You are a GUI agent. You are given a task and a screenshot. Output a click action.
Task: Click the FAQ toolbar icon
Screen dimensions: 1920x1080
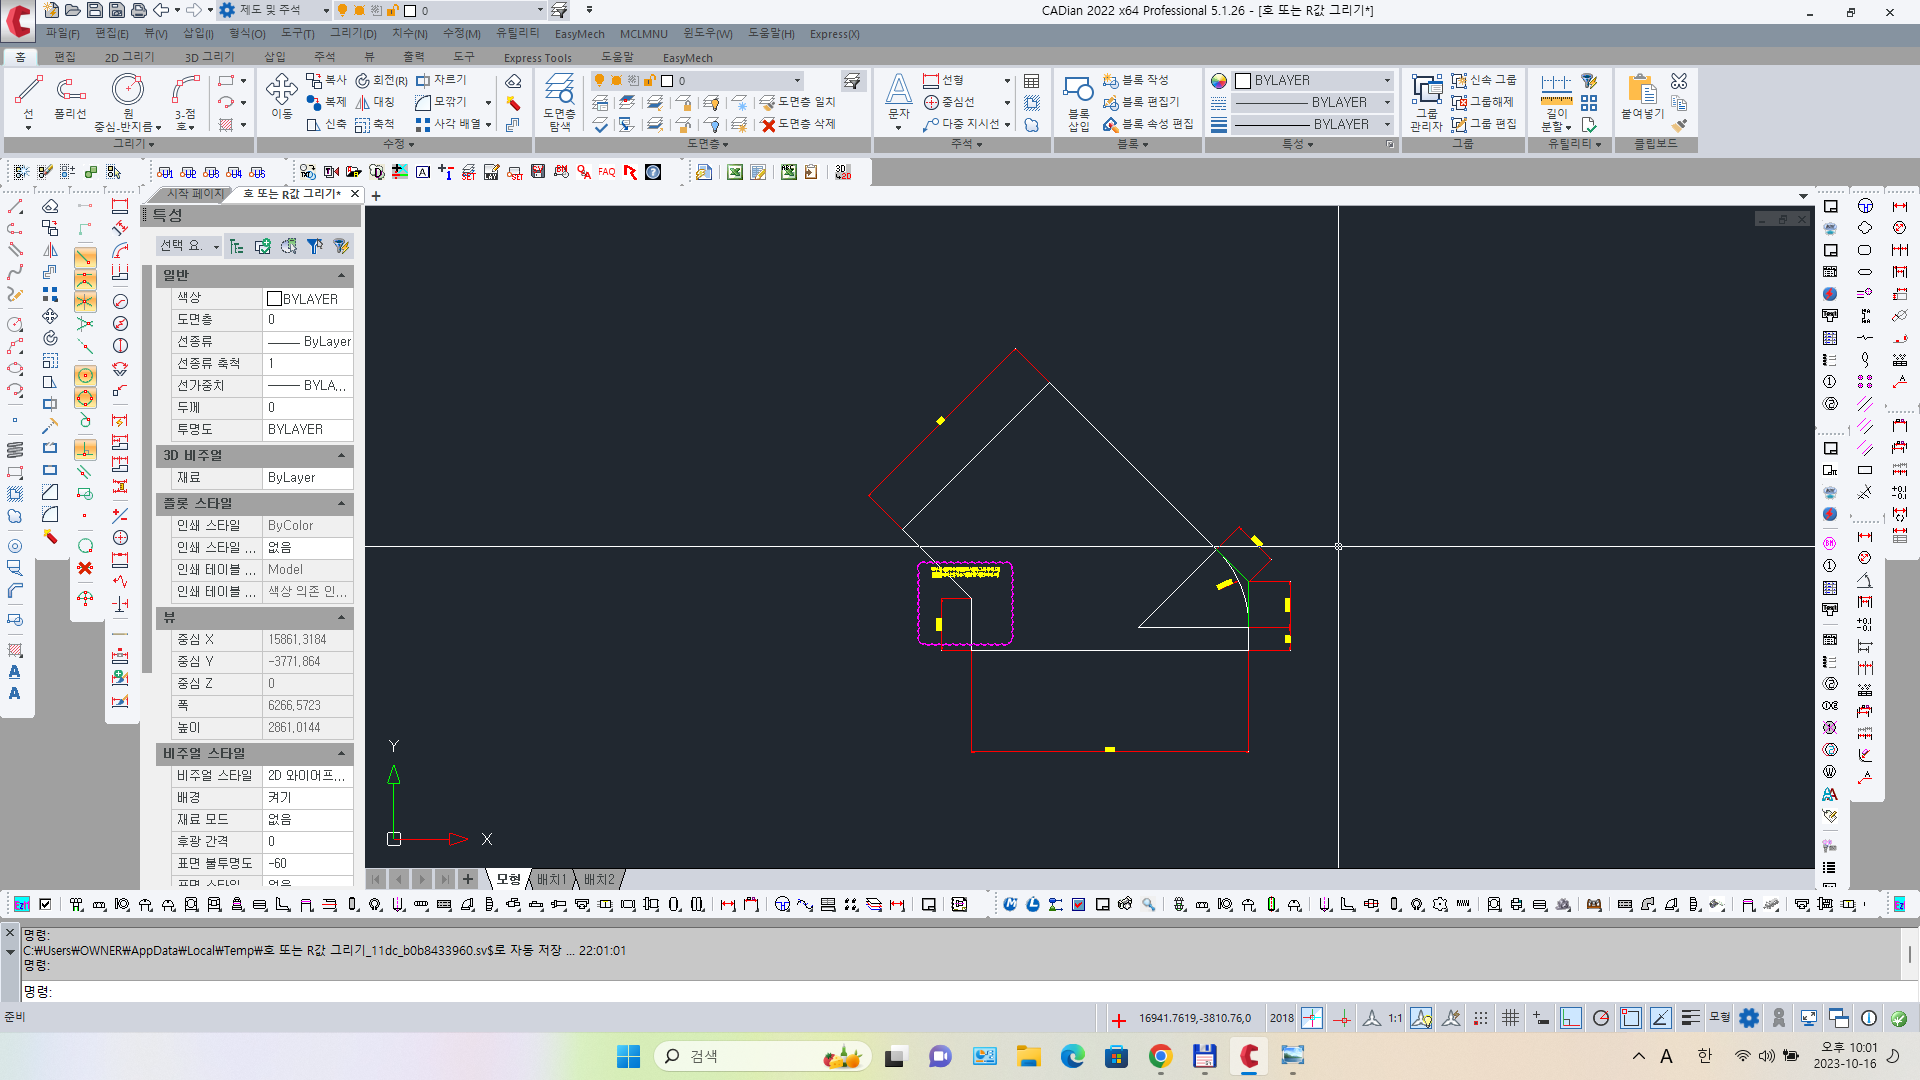(x=607, y=172)
